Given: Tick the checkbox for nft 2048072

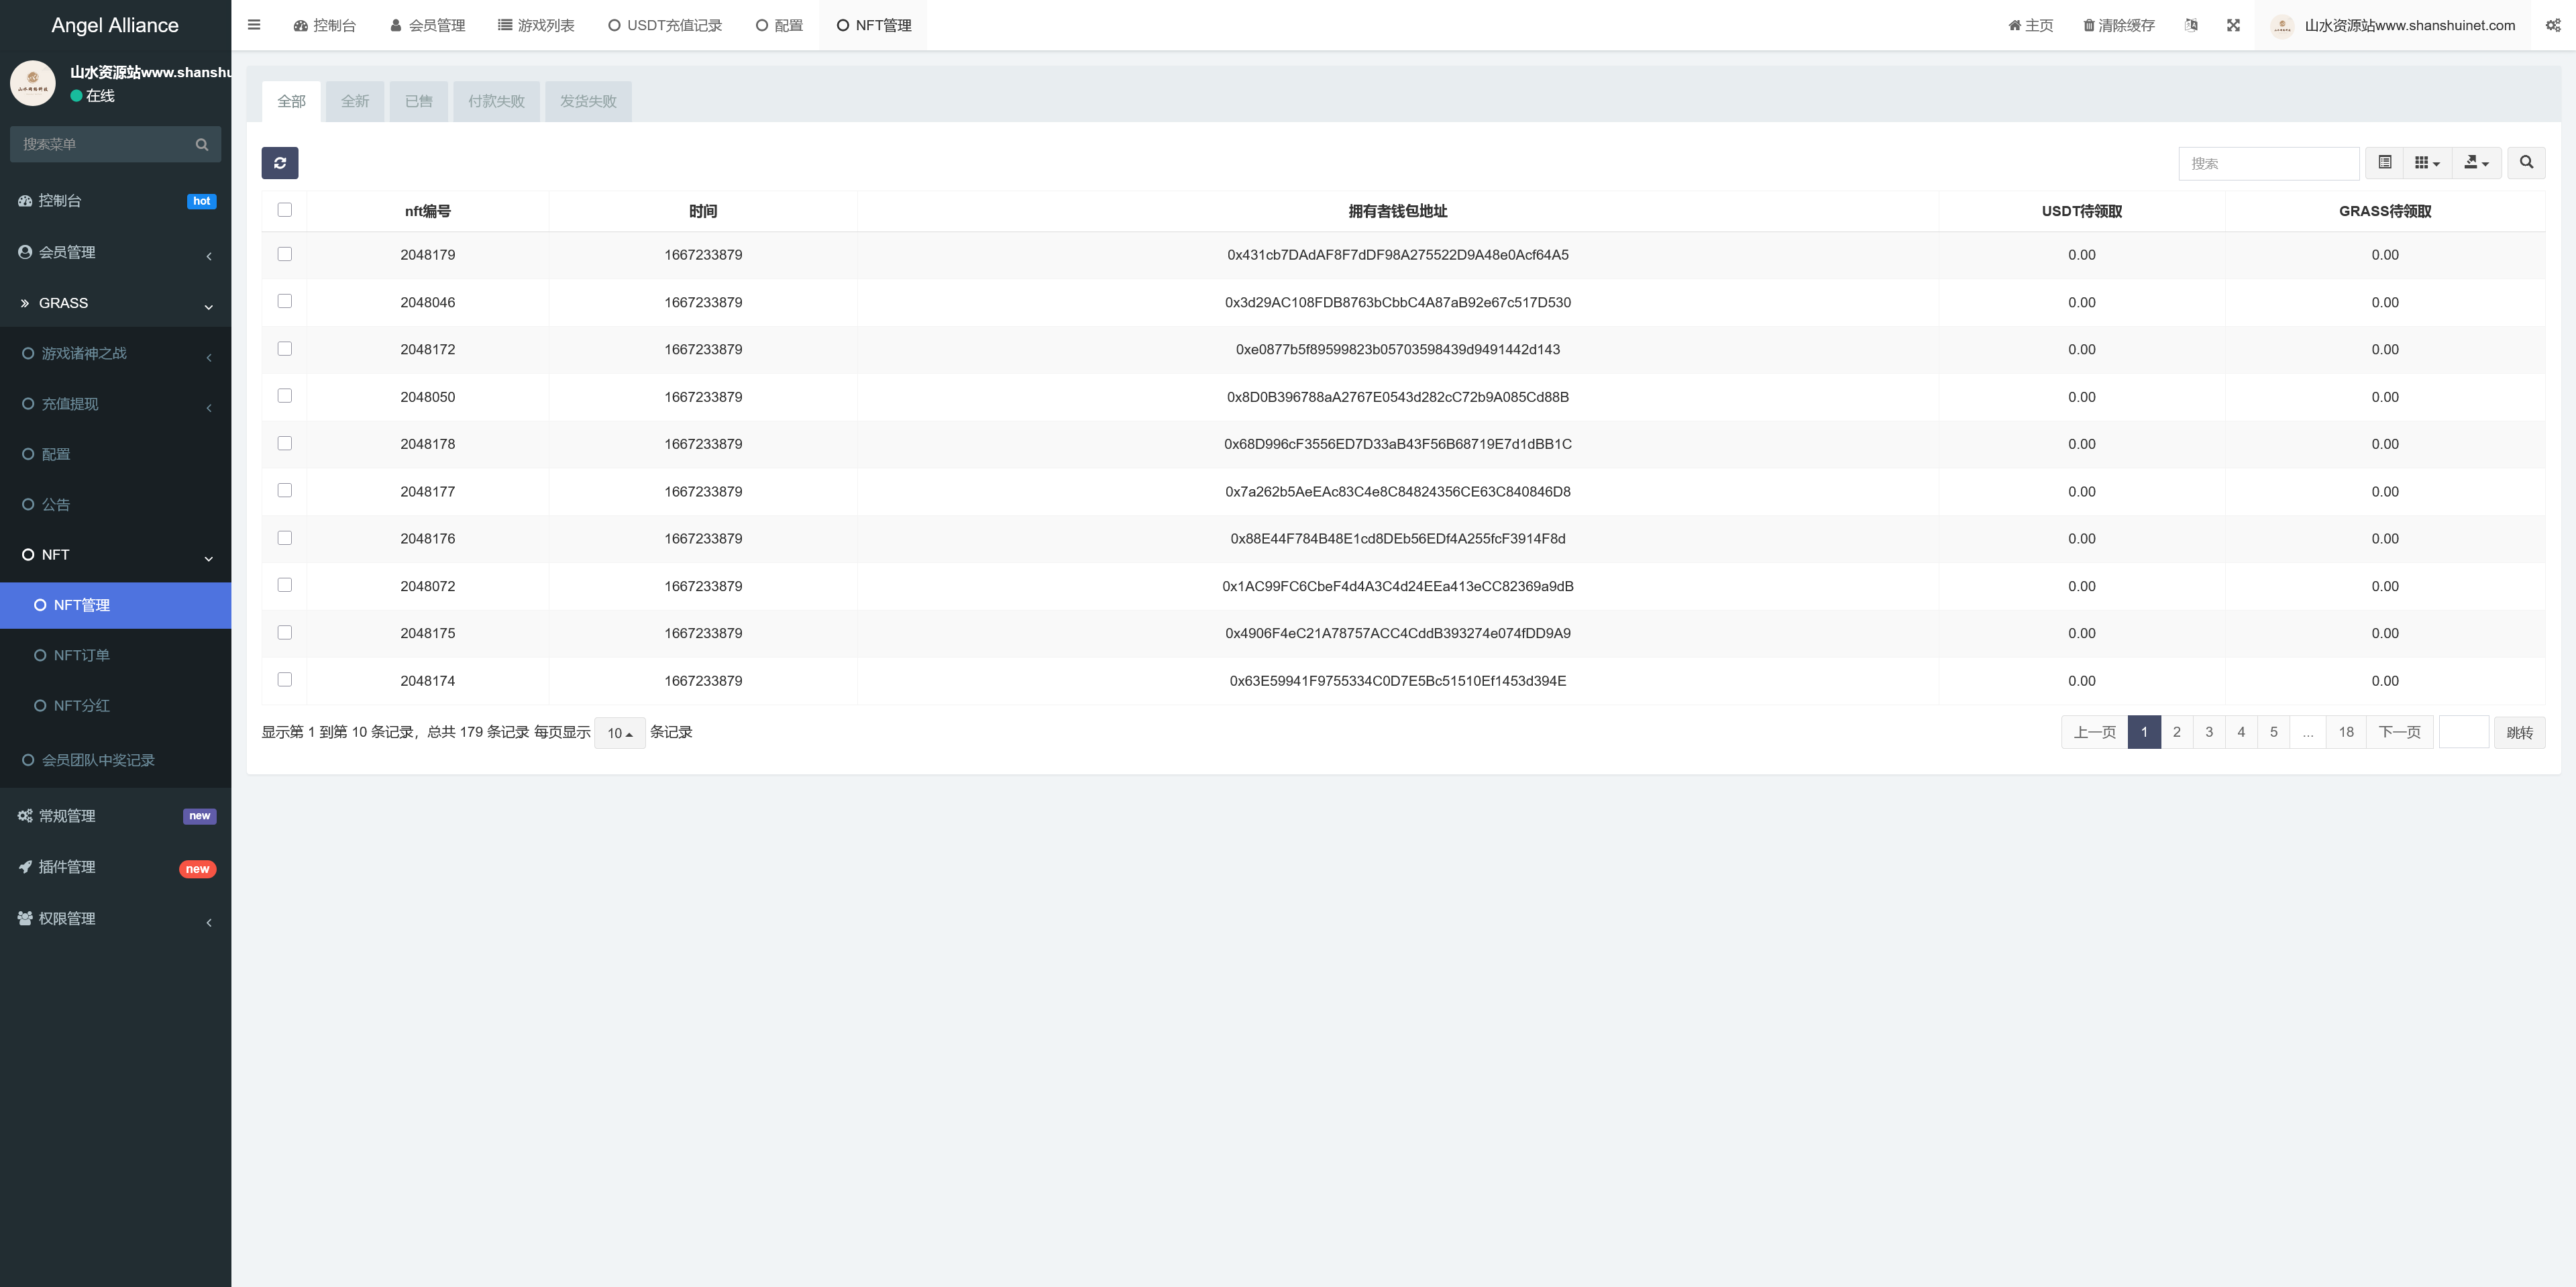Looking at the screenshot, I should pyautogui.click(x=285, y=584).
